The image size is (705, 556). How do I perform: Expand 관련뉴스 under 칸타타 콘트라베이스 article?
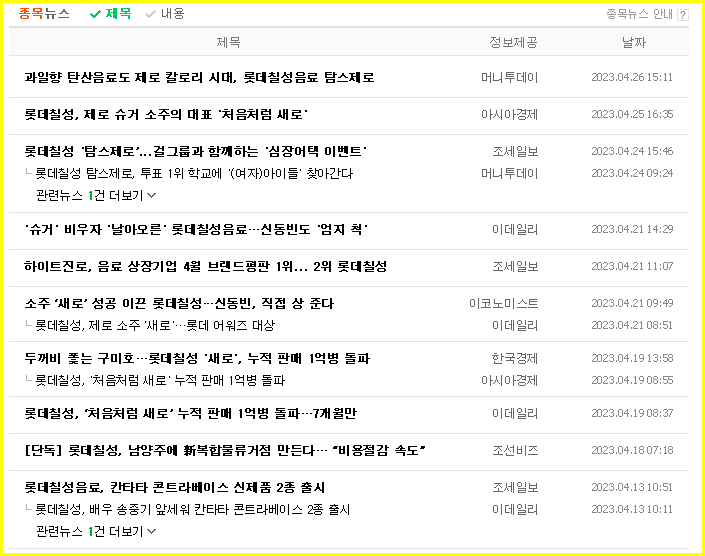click(x=96, y=532)
